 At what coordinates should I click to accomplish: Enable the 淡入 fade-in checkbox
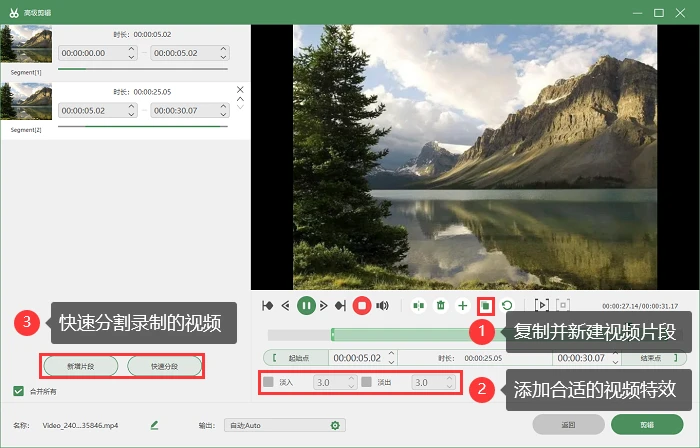click(x=268, y=382)
